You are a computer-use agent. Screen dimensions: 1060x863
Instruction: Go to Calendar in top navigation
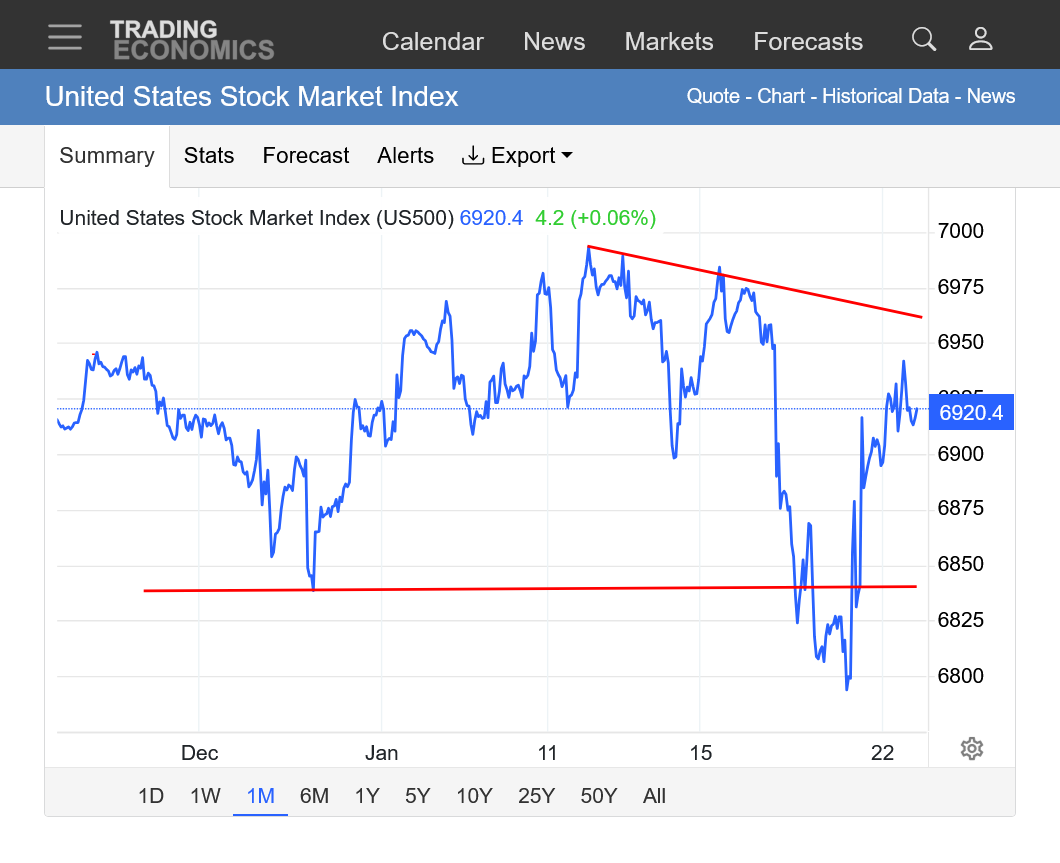tap(433, 42)
